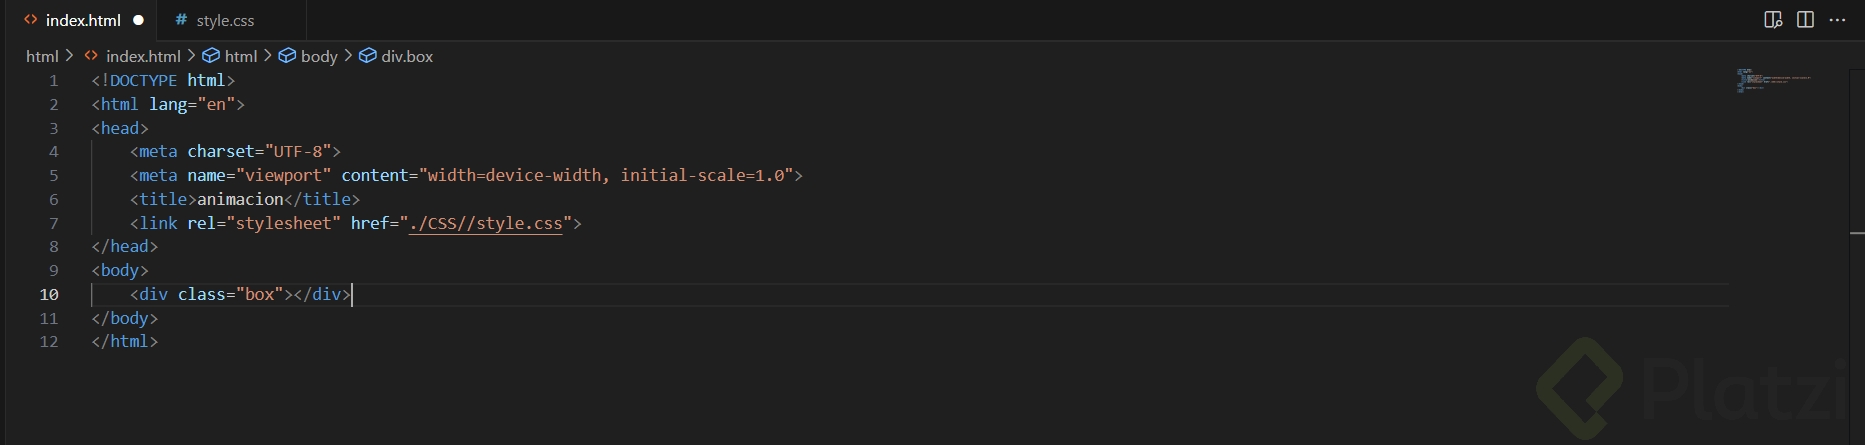Click the open preview to the side icon
Image resolution: width=1865 pixels, height=445 pixels.
1773,20
